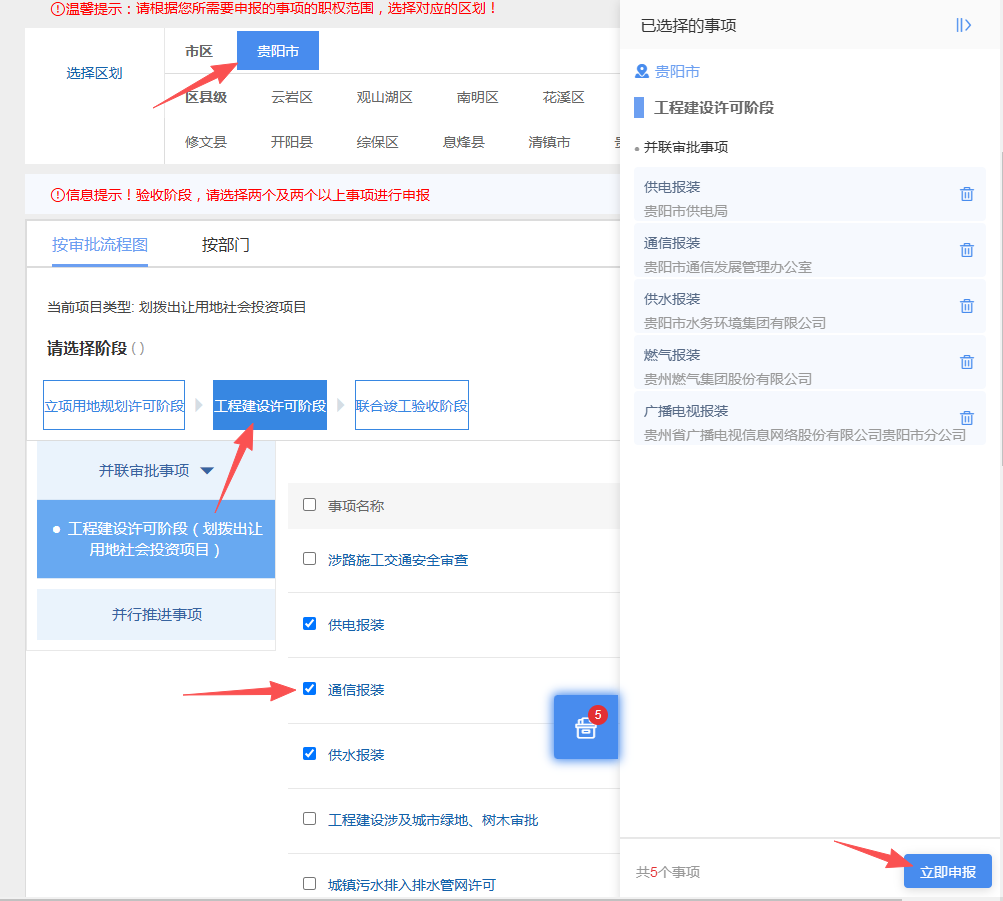Screen dimensions: 1003x901
Task: Choose the 立项用地规划许可阶段 stage
Action: click(x=114, y=405)
